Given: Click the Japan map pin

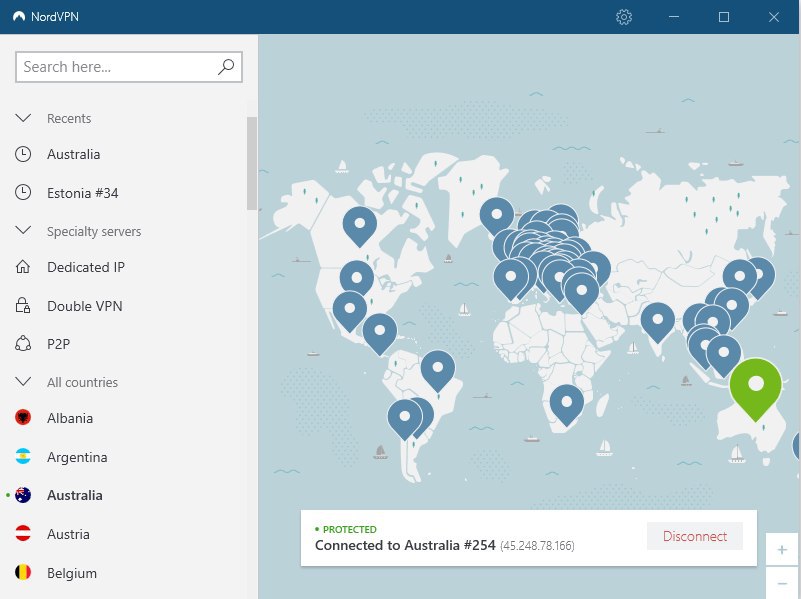Looking at the screenshot, I should 764,277.
